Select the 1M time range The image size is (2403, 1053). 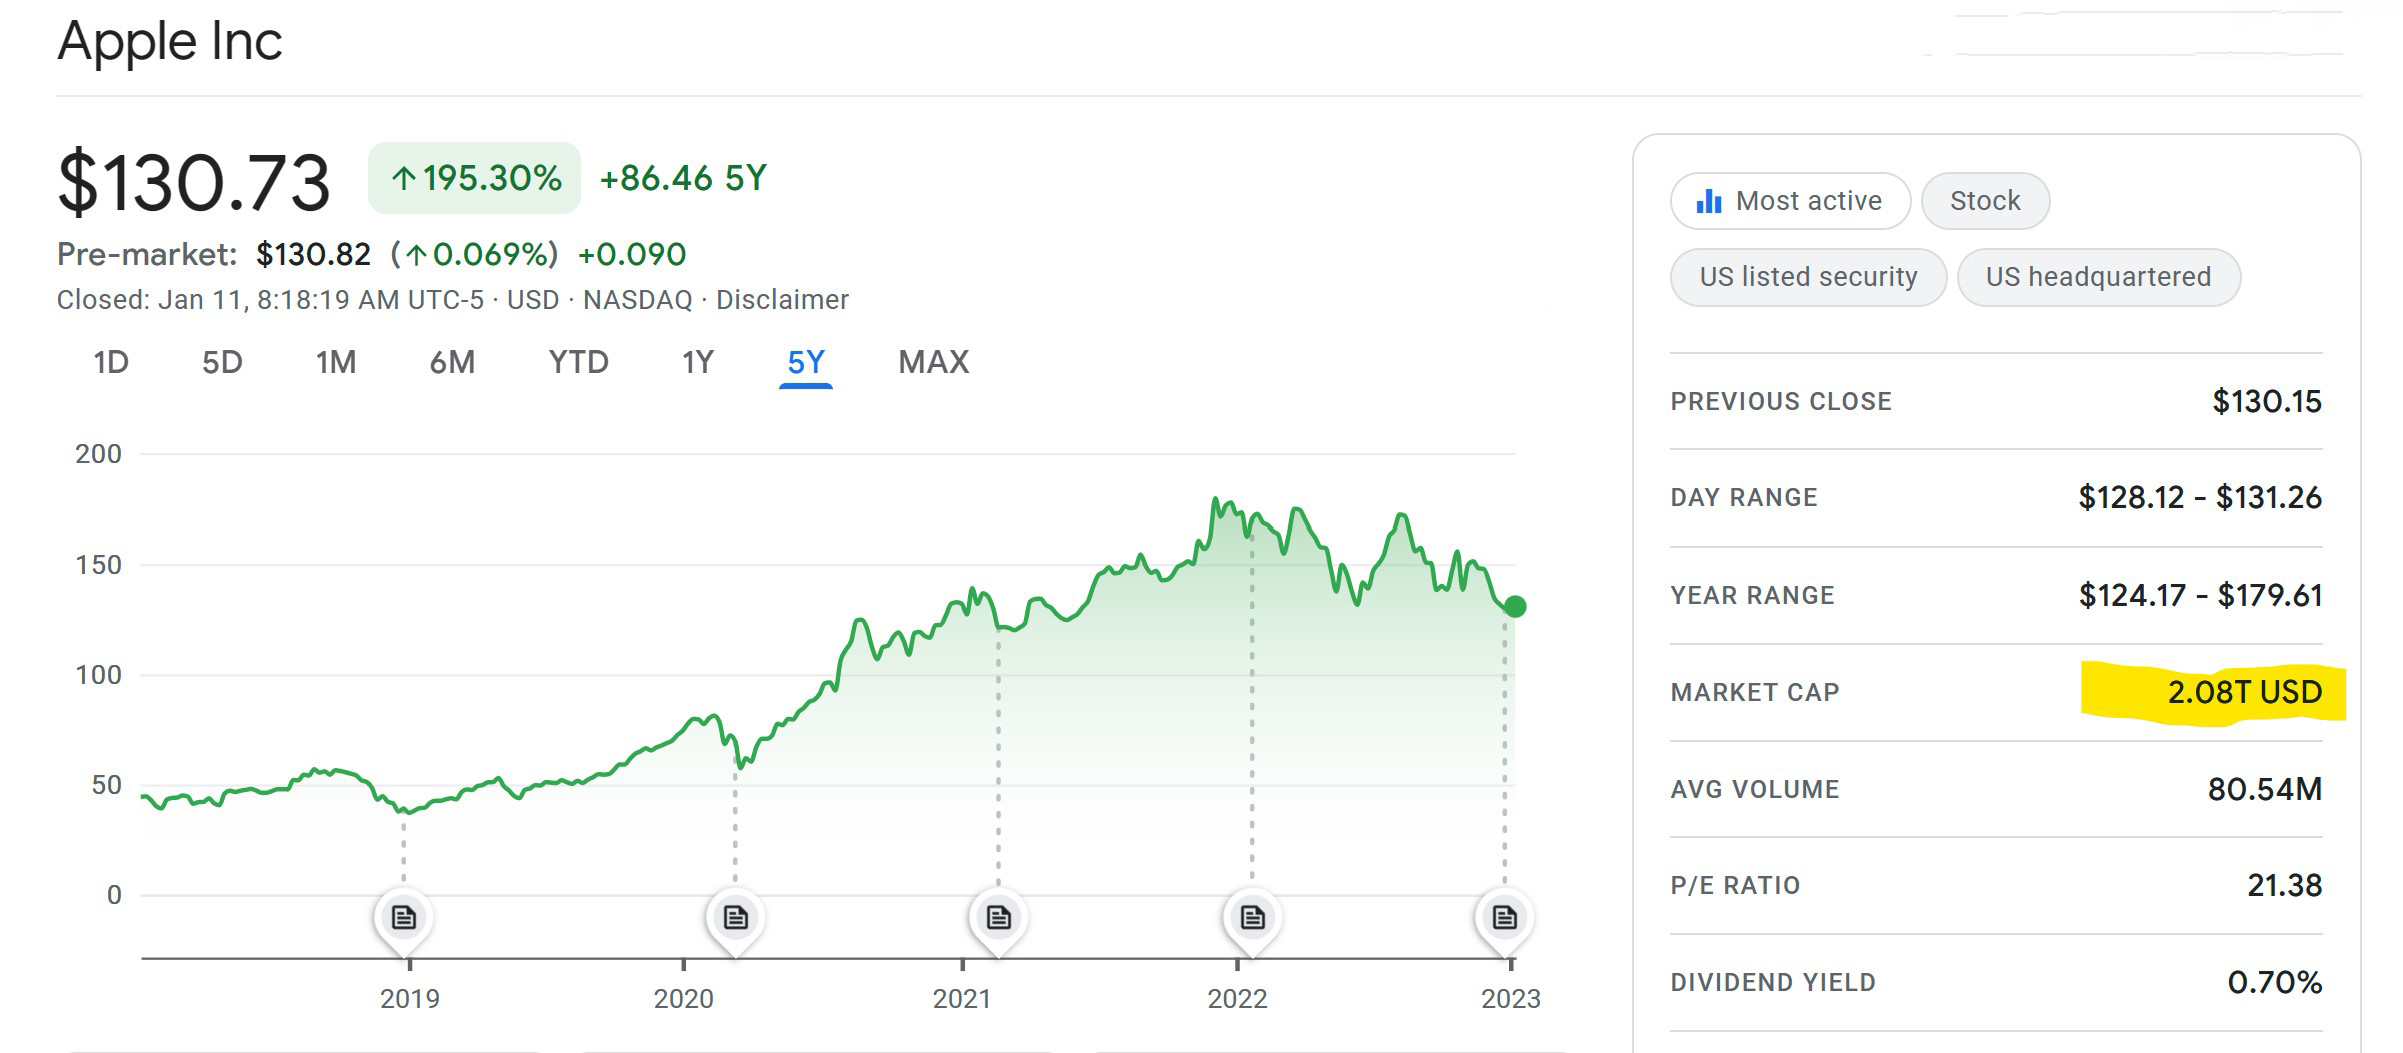(x=336, y=362)
